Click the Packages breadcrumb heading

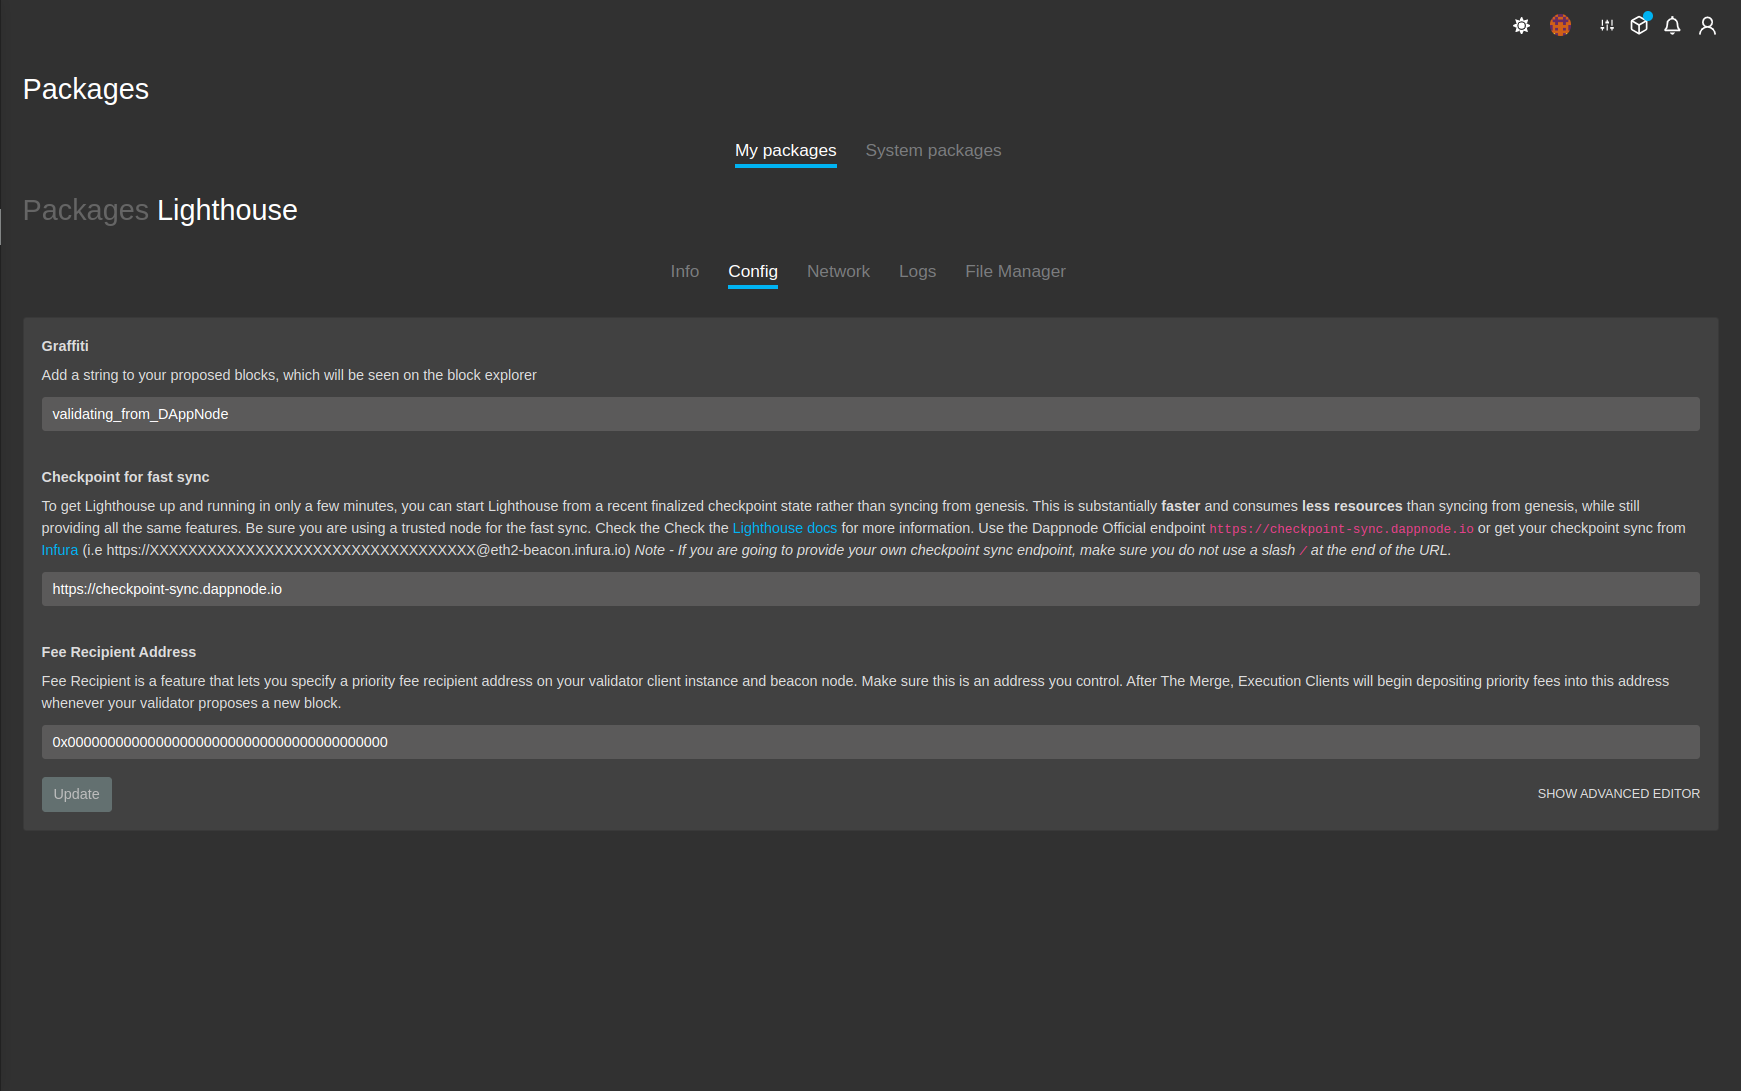pyautogui.click(x=85, y=210)
